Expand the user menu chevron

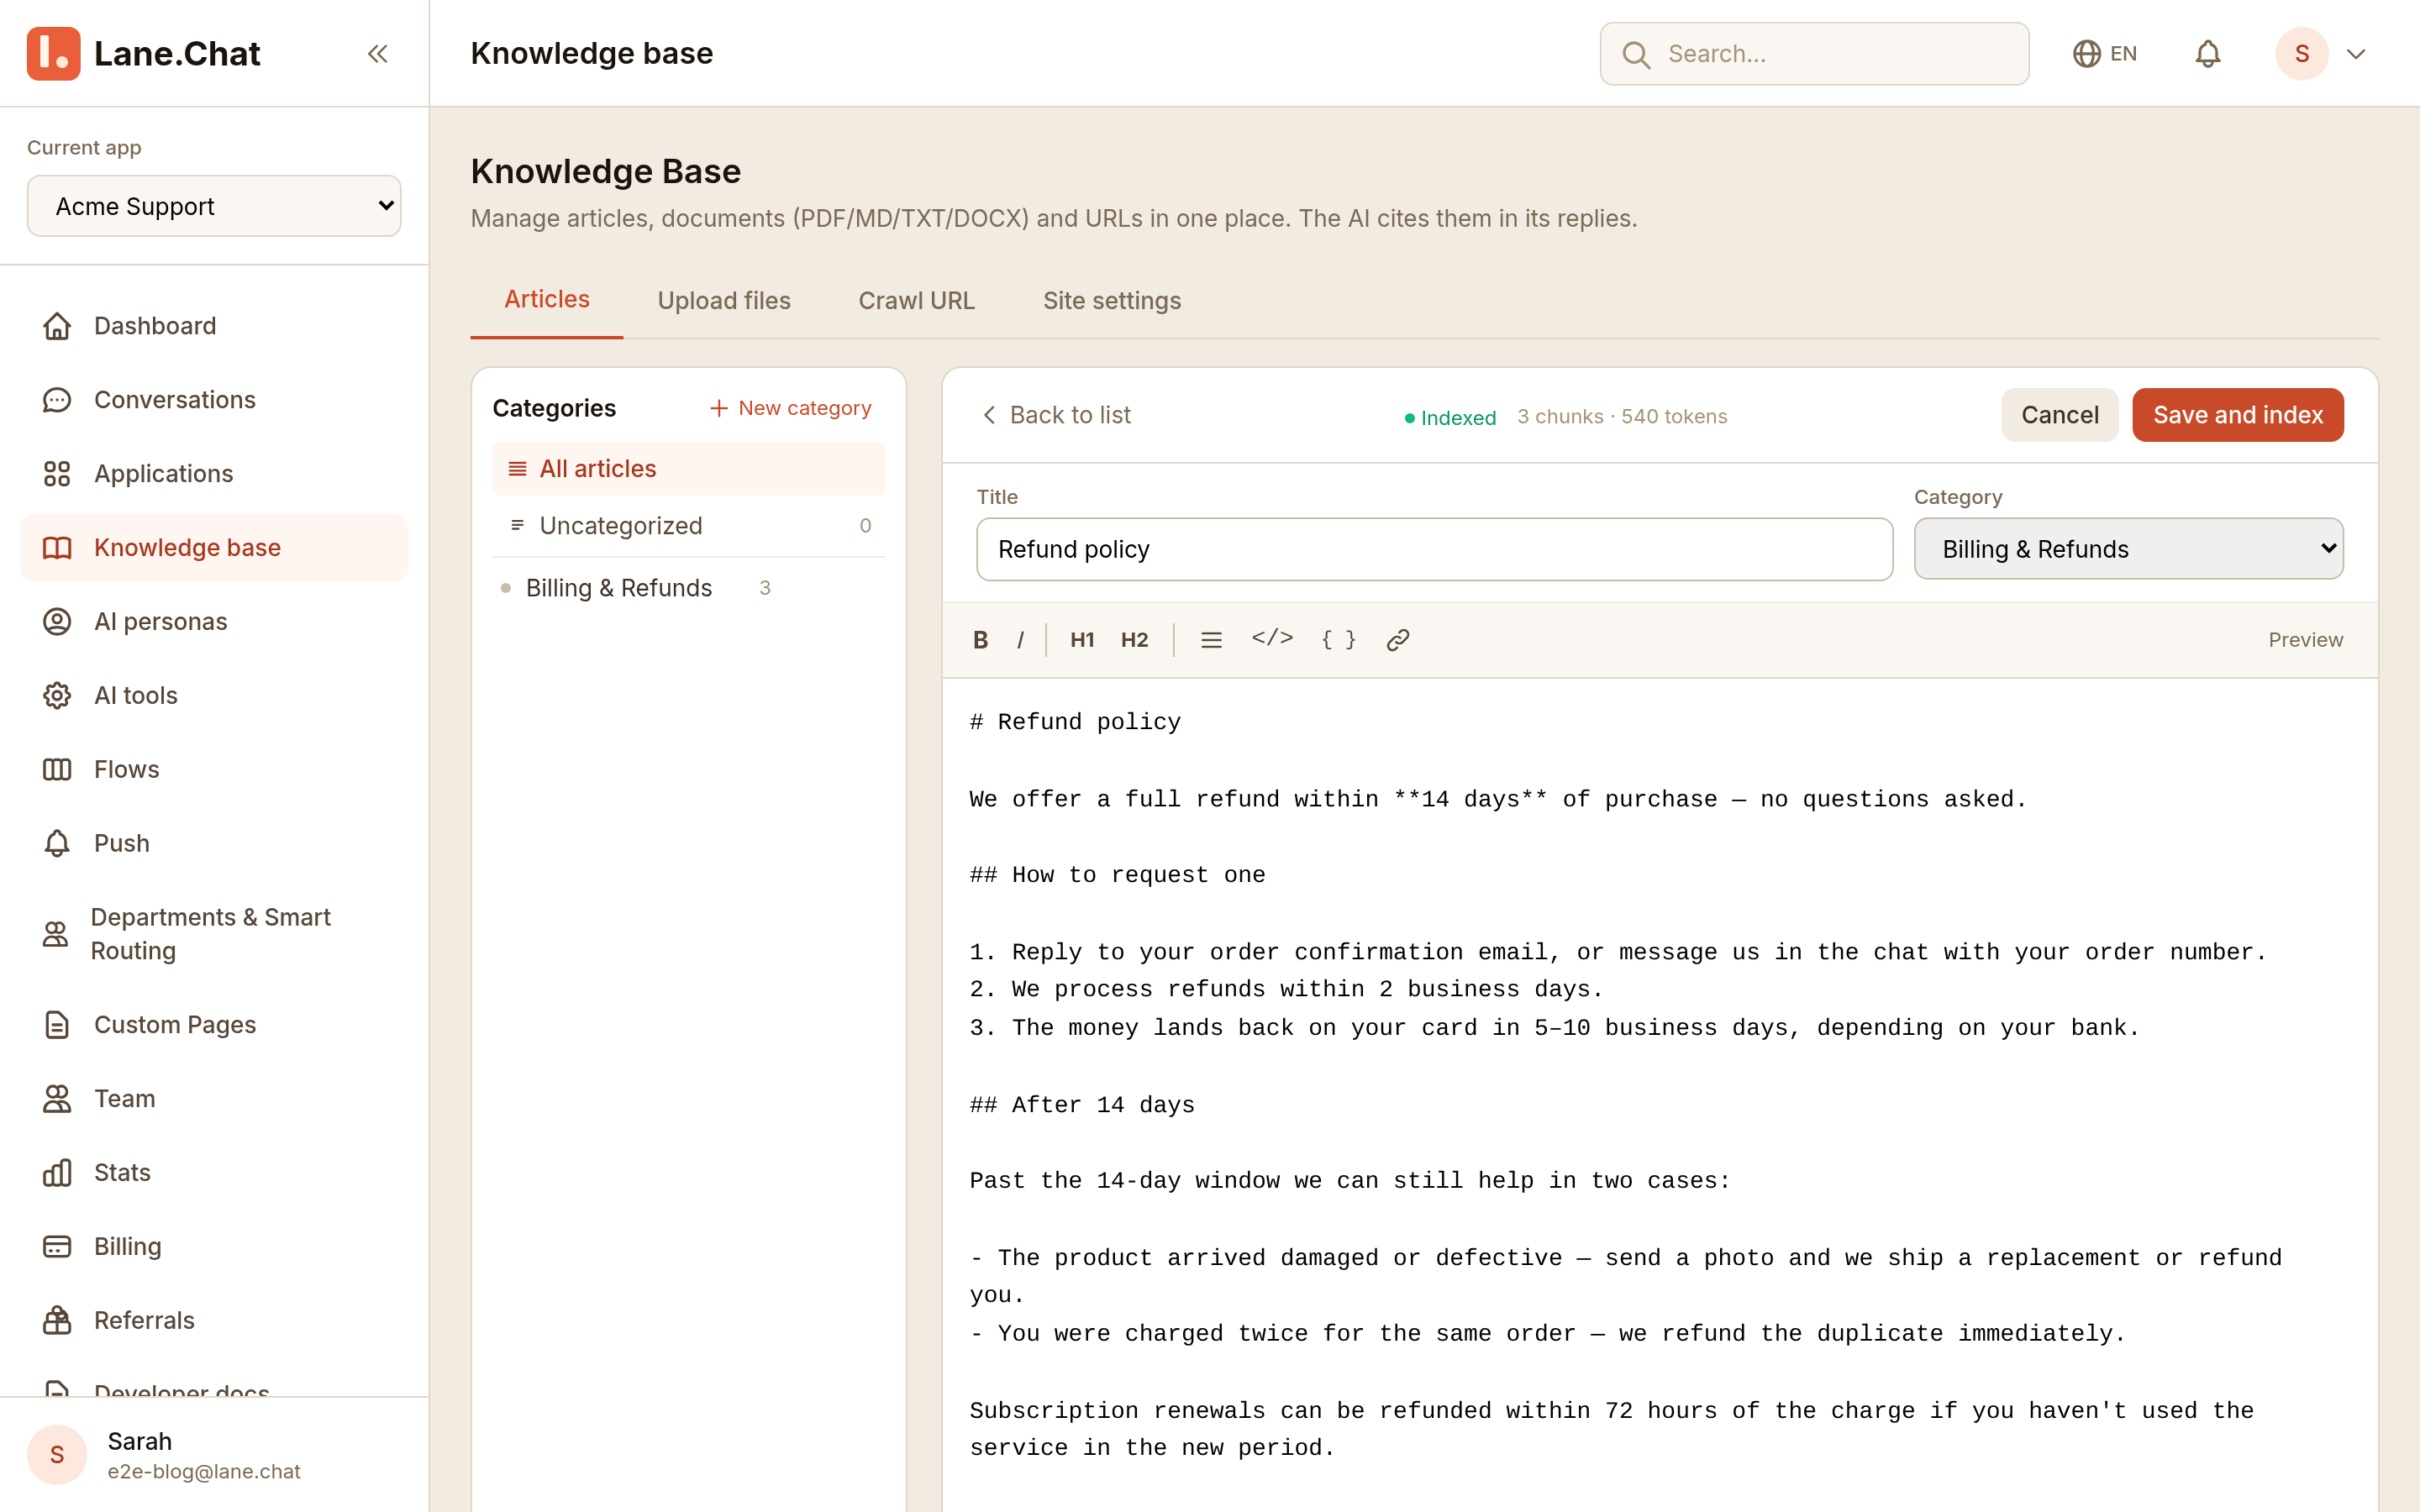tap(2356, 54)
